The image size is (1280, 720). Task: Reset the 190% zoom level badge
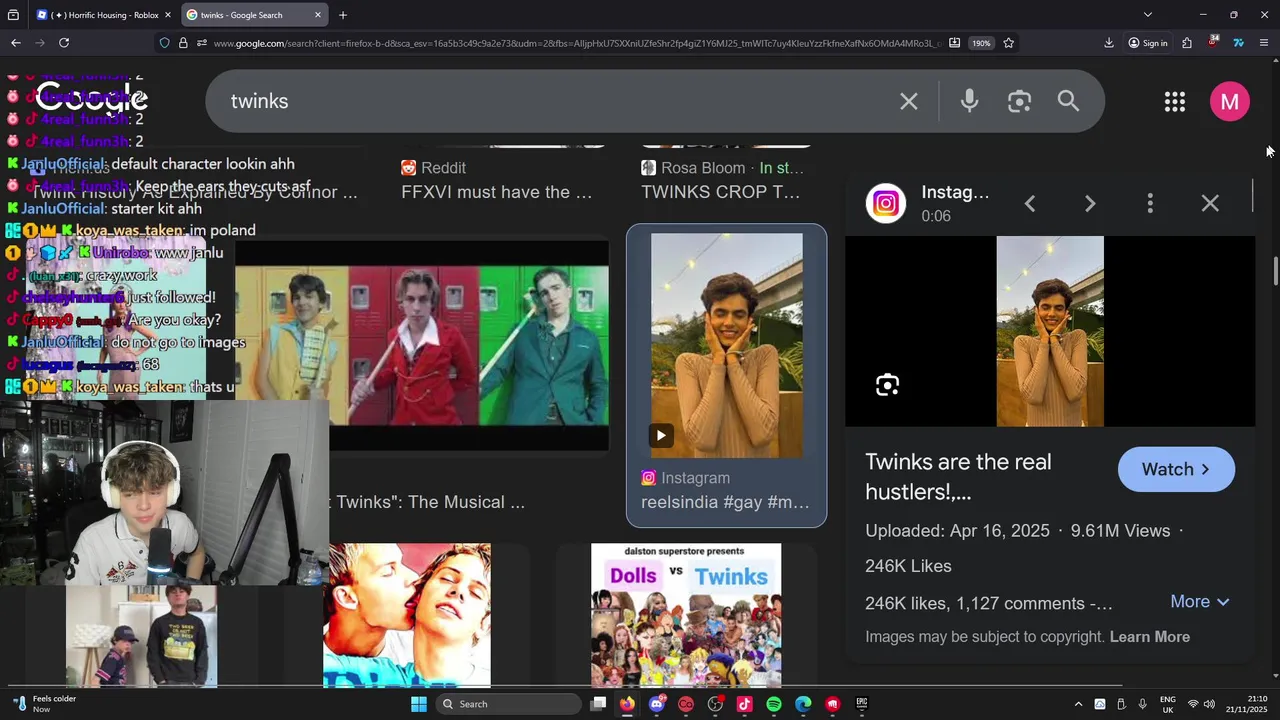(982, 43)
